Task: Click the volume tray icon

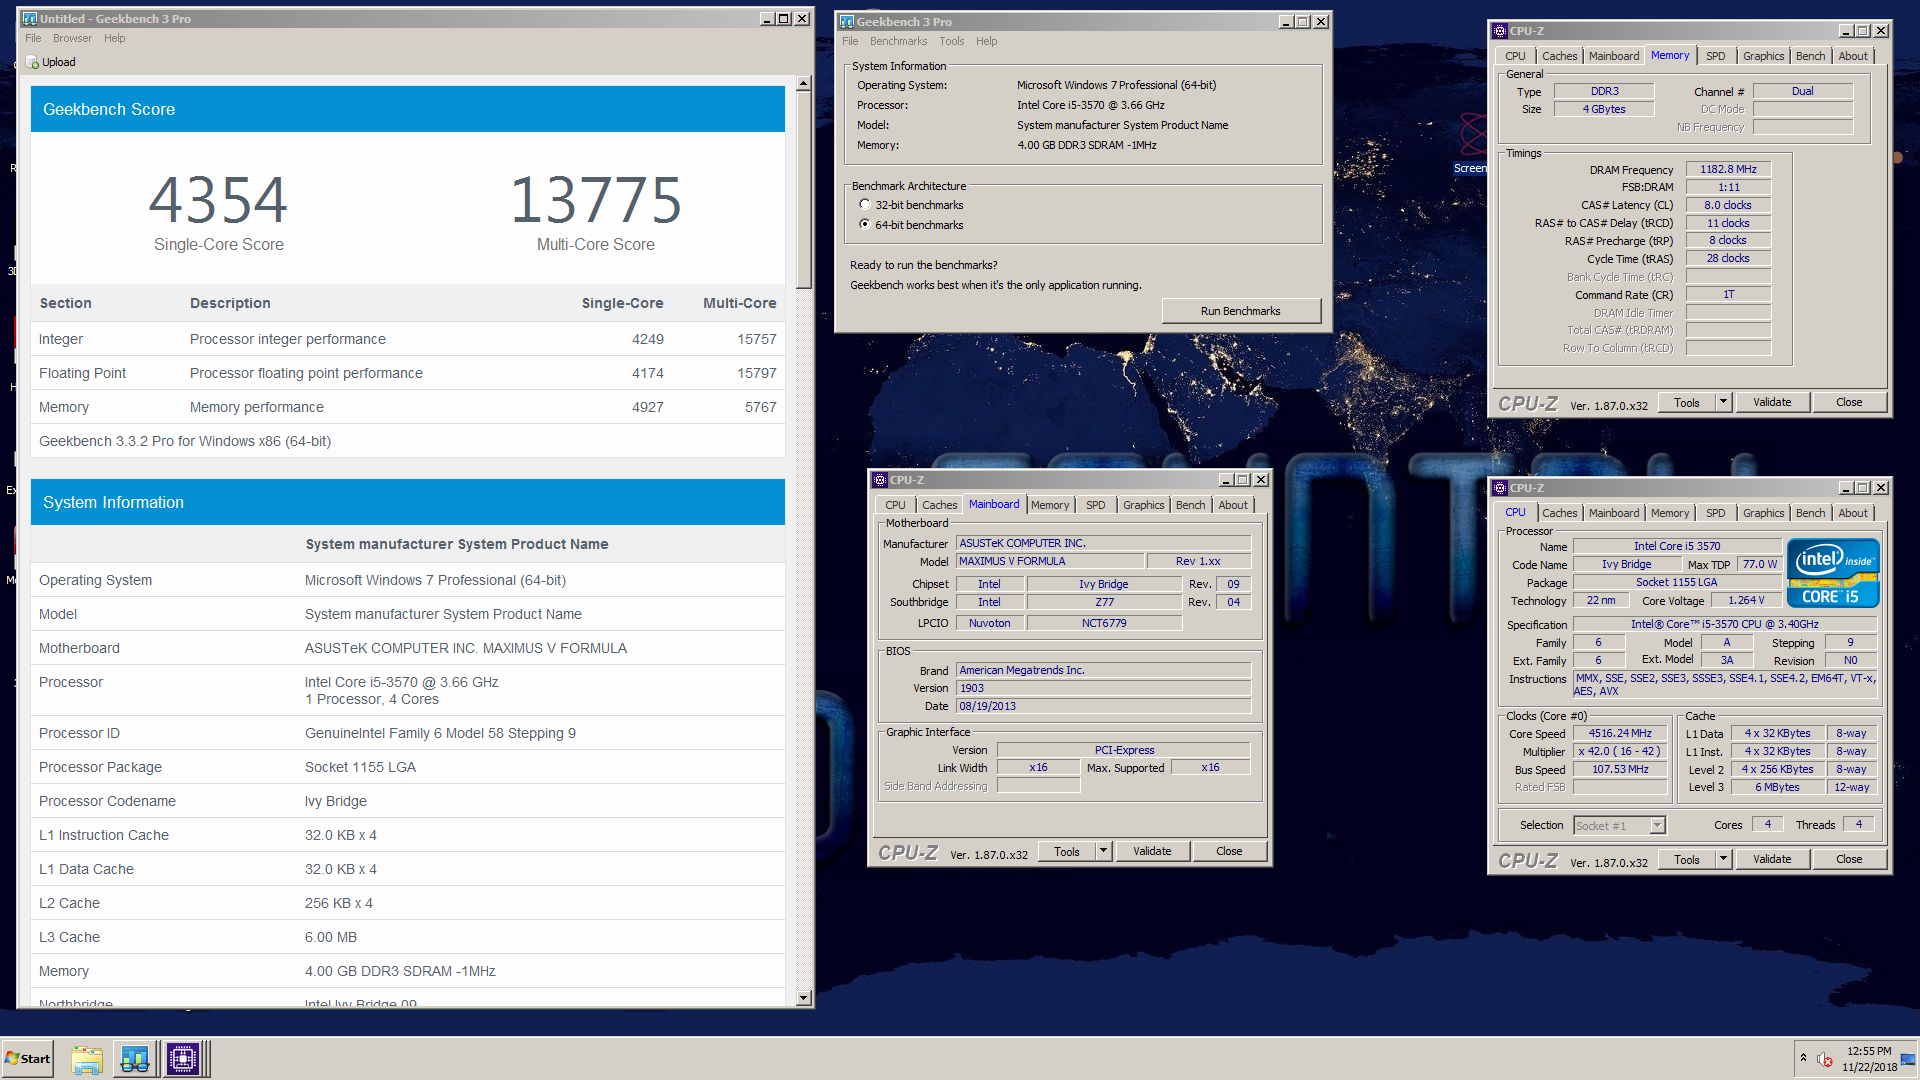Action: (1825, 1060)
